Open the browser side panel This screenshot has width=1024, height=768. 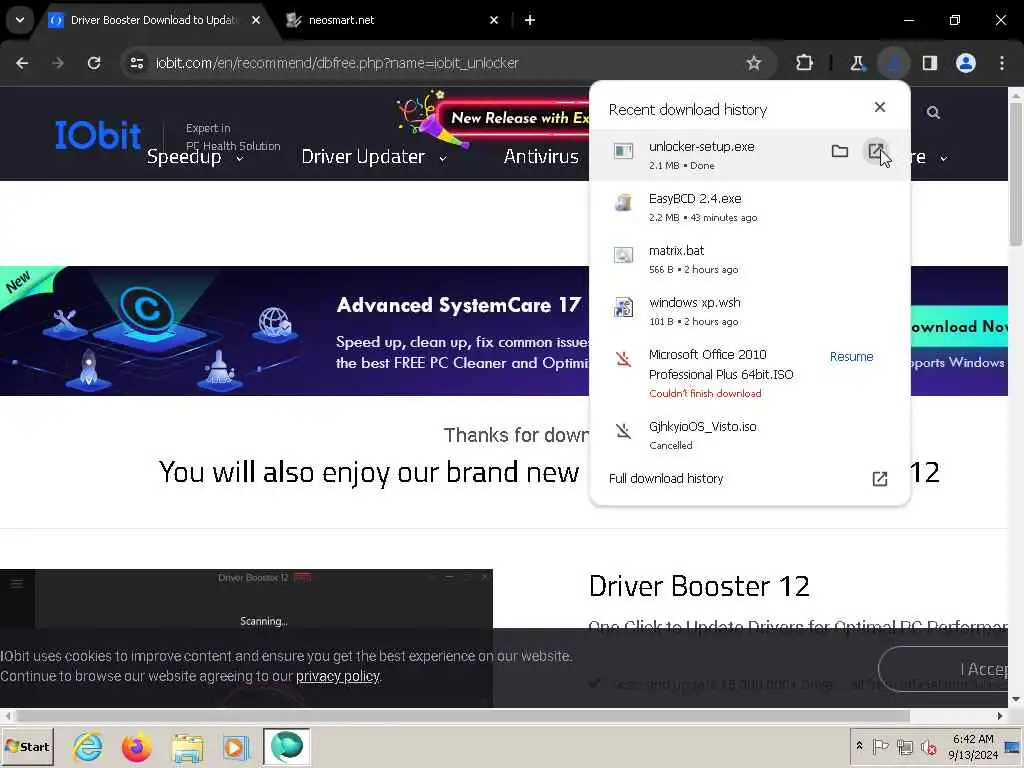pyautogui.click(x=930, y=63)
